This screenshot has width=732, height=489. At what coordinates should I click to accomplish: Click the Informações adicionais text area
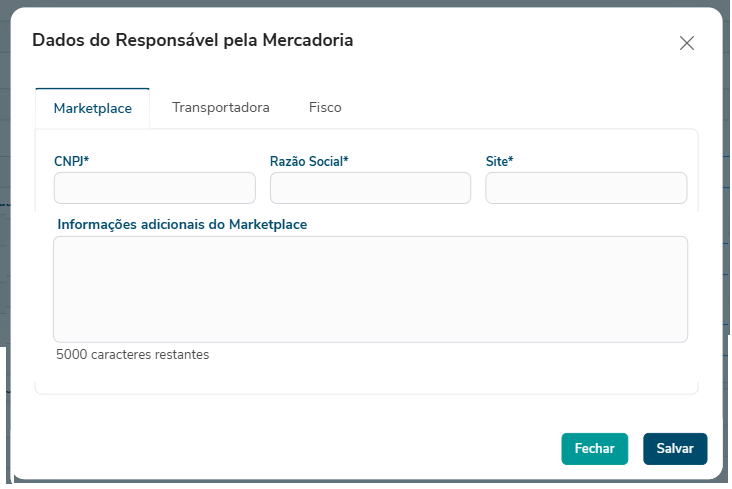click(x=370, y=289)
